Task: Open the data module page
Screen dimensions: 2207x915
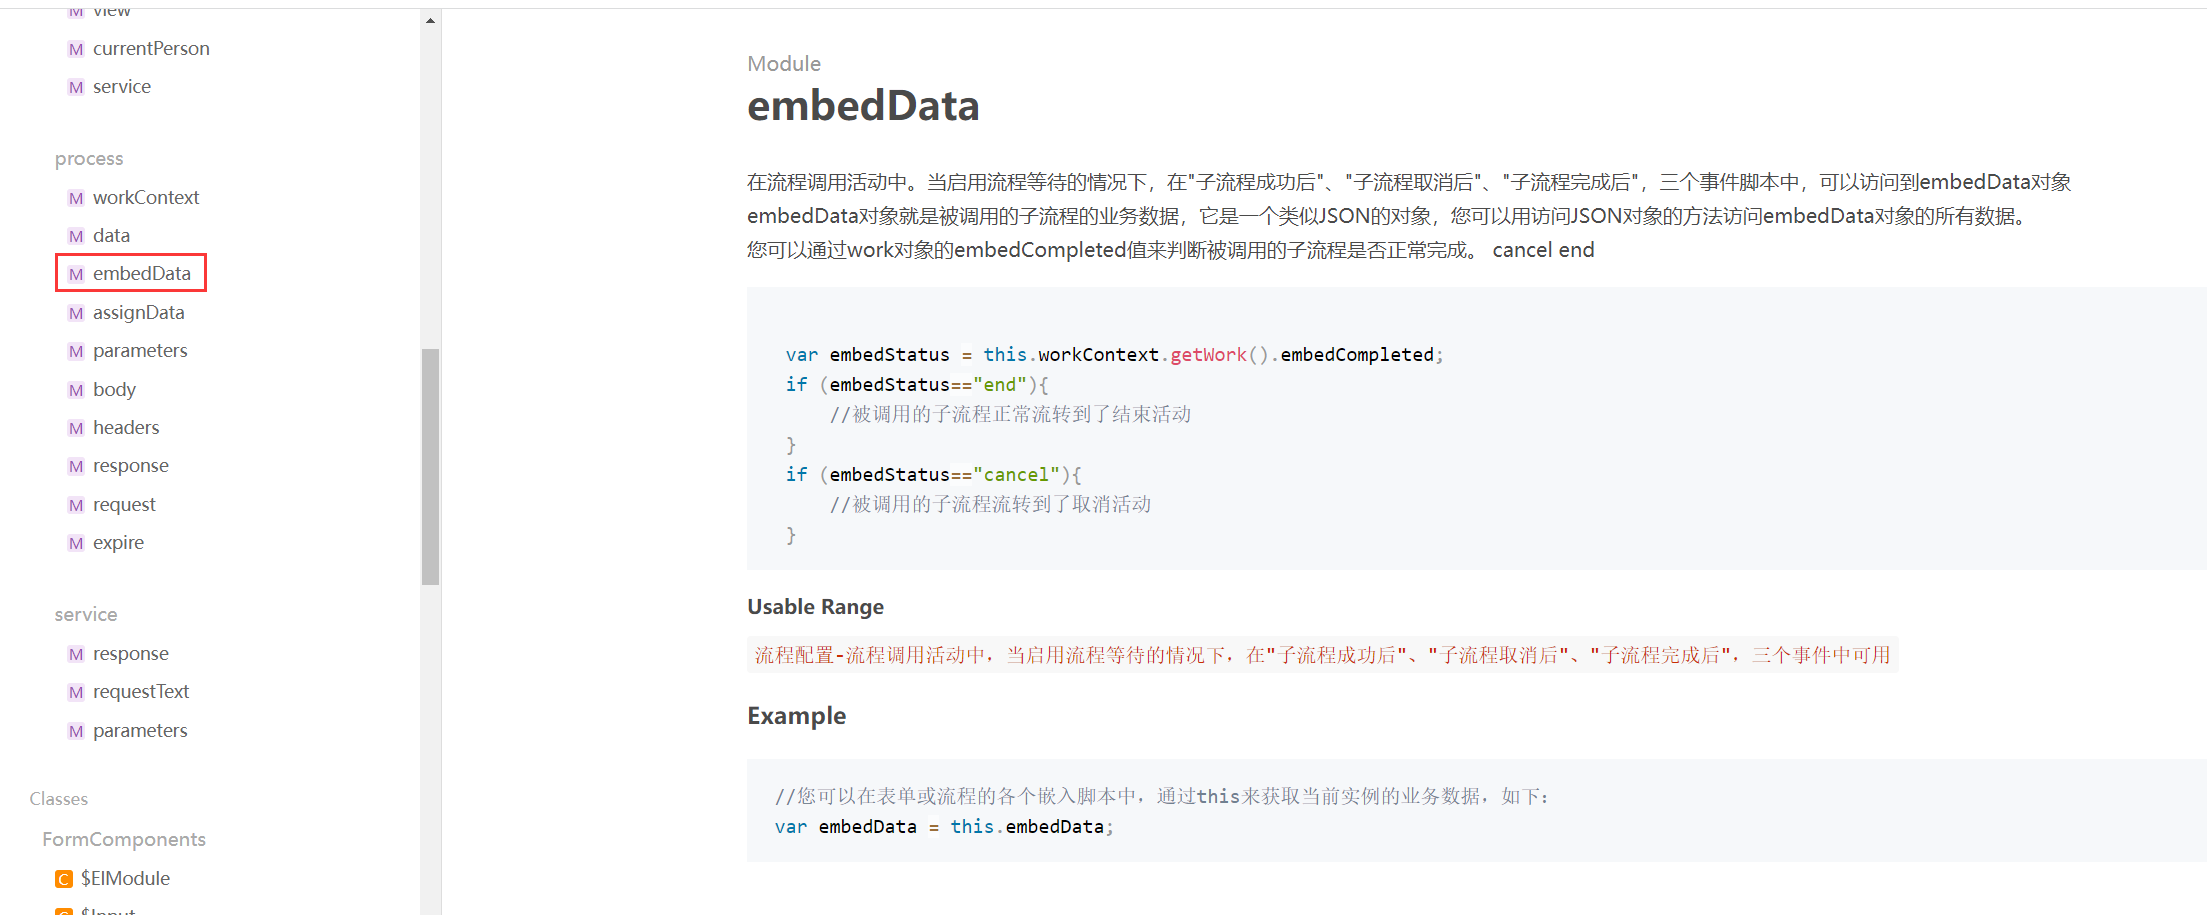Action: click(x=111, y=236)
